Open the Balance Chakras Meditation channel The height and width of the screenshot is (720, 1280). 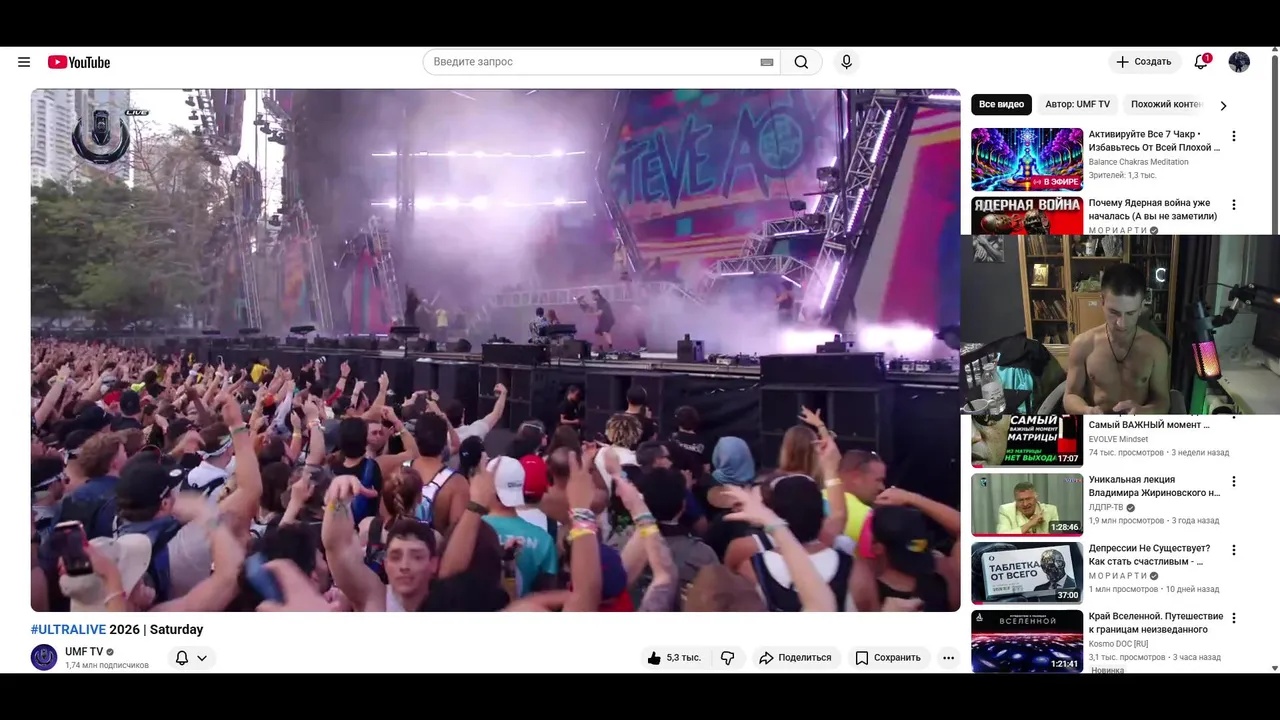tap(1138, 162)
